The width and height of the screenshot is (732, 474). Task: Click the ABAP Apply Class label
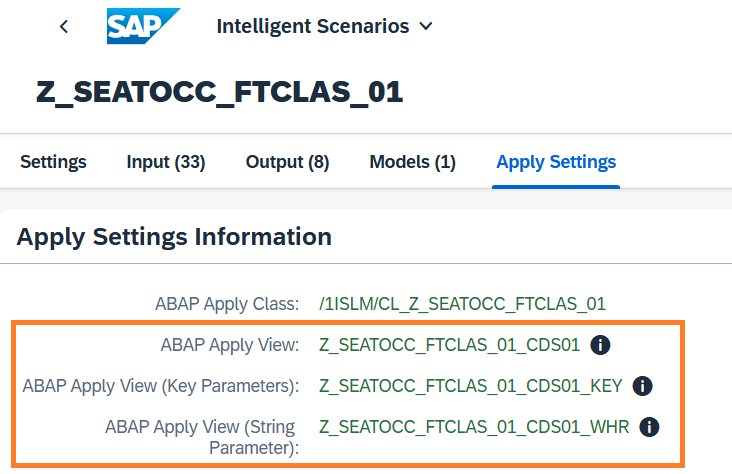coord(227,304)
